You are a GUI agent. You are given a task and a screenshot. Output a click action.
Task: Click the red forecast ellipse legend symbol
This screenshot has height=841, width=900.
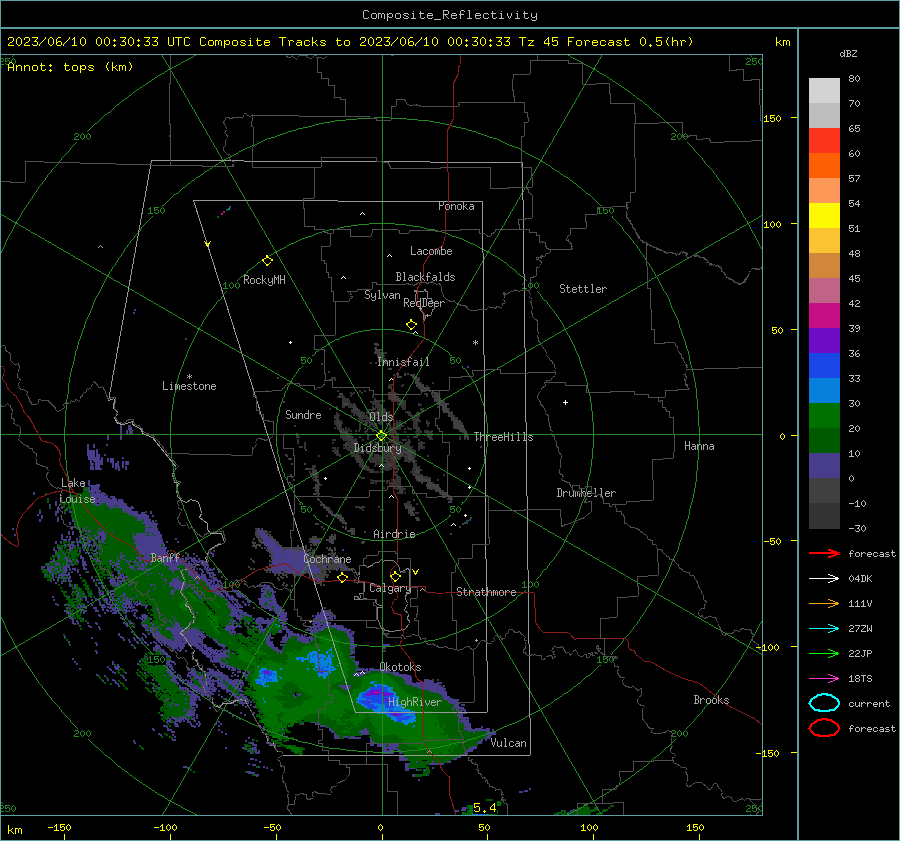[x=824, y=728]
